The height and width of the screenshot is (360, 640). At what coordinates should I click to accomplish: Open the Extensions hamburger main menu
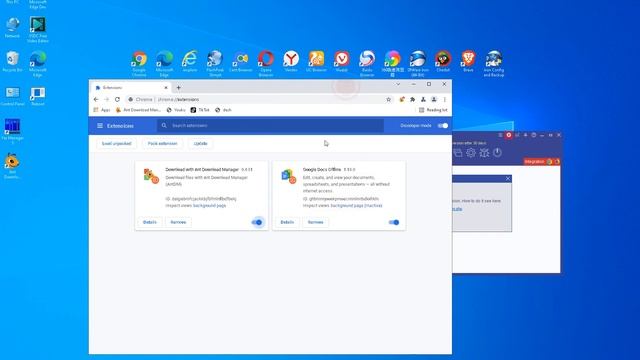tap(100, 126)
